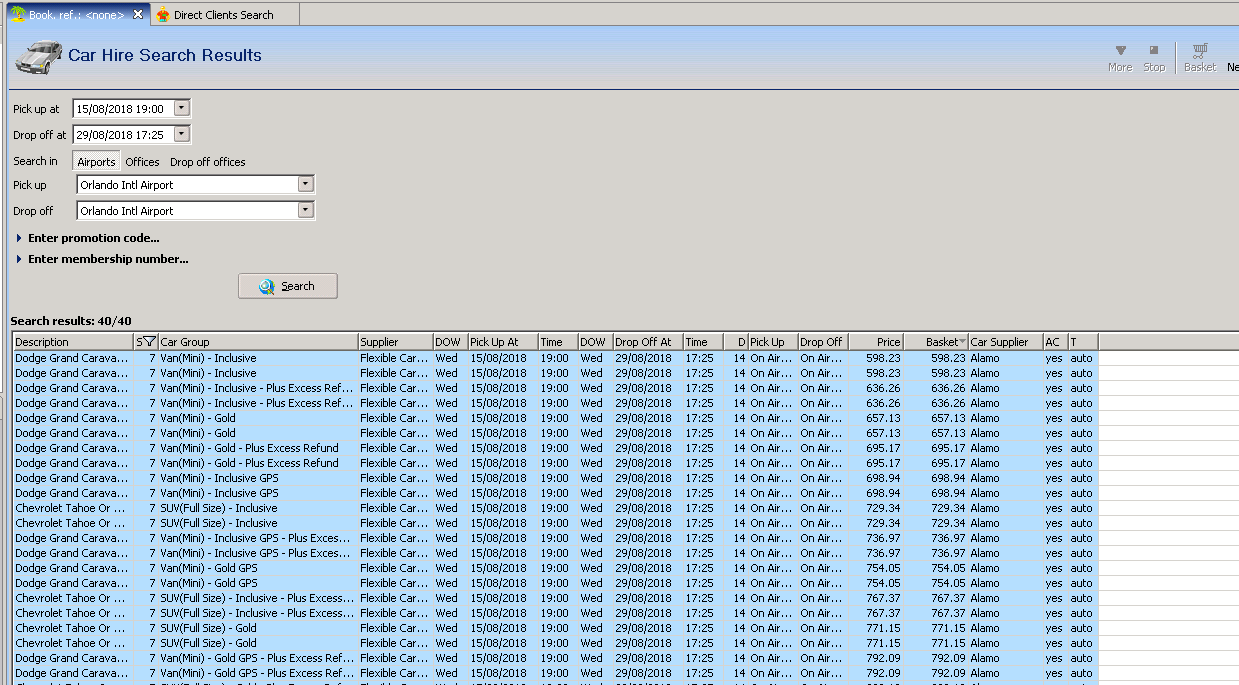Sort by the Supplier column header
The width and height of the screenshot is (1239, 685).
pos(395,342)
